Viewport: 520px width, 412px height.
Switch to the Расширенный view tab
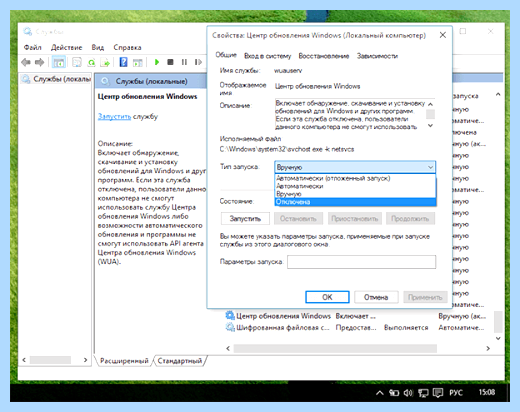pos(124,361)
